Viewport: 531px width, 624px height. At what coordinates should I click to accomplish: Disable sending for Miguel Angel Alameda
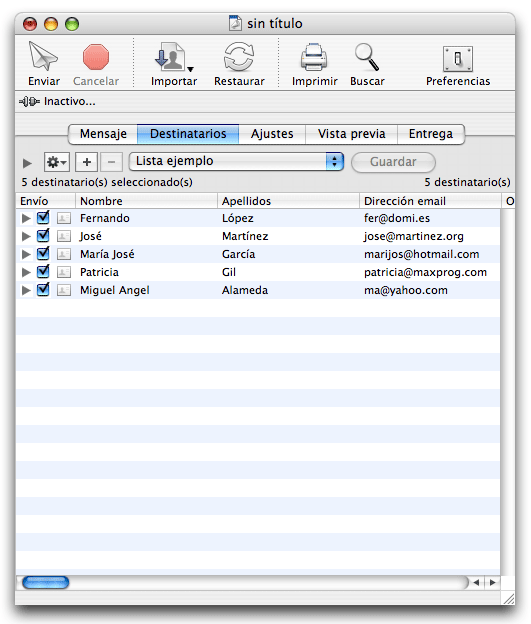click(43, 290)
